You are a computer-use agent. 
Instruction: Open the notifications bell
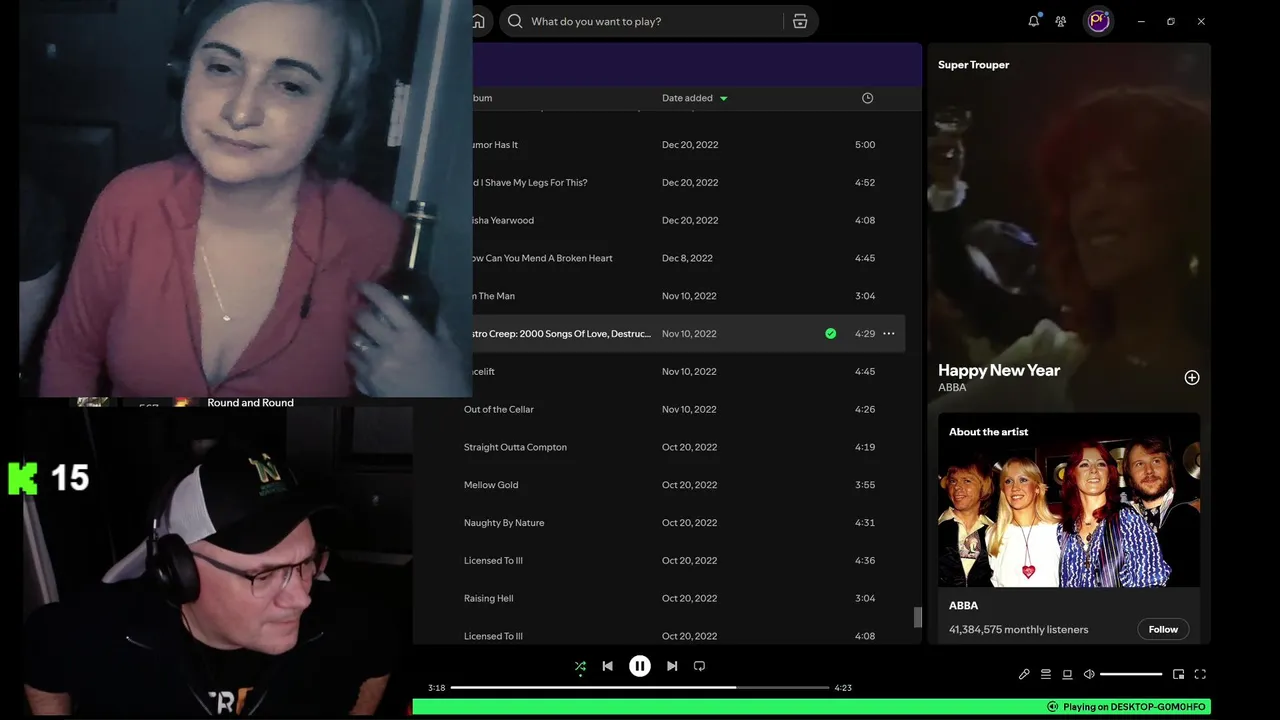coord(1033,21)
